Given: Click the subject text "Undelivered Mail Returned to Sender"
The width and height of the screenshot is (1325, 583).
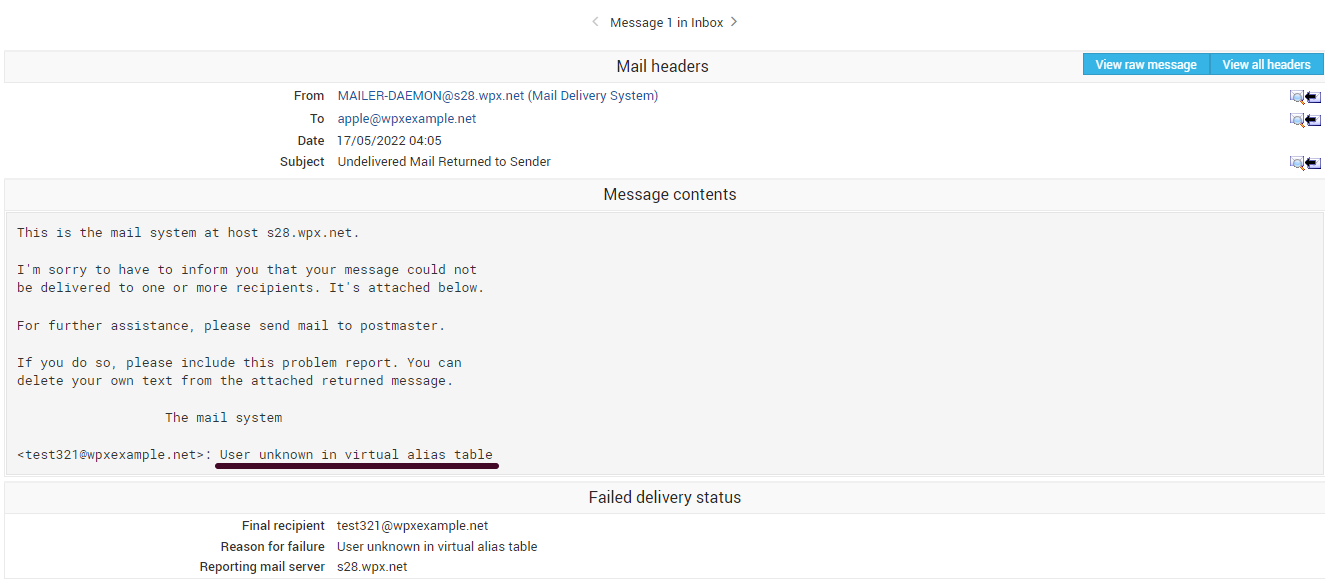Looking at the screenshot, I should click(x=444, y=162).
